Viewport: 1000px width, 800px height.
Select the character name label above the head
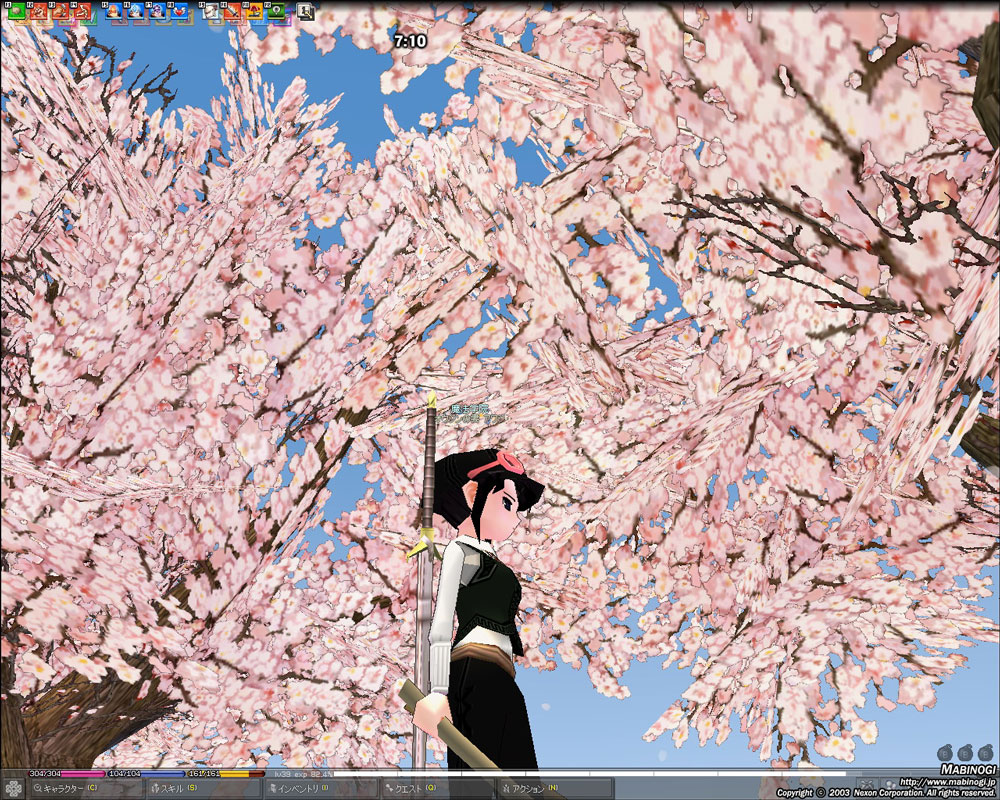tap(471, 413)
